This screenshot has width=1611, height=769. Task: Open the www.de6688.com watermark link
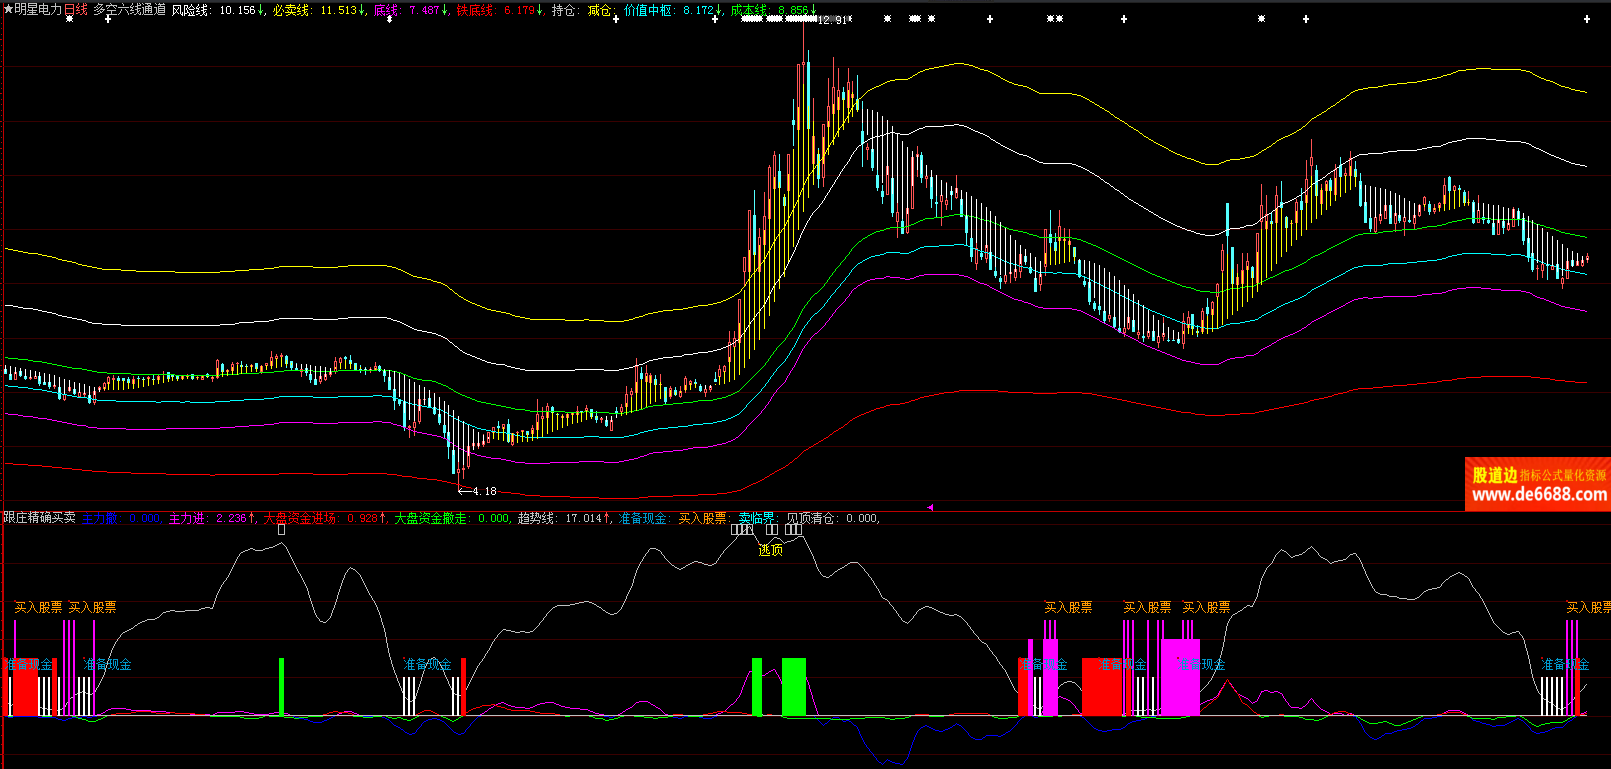pyautogui.click(x=1539, y=495)
